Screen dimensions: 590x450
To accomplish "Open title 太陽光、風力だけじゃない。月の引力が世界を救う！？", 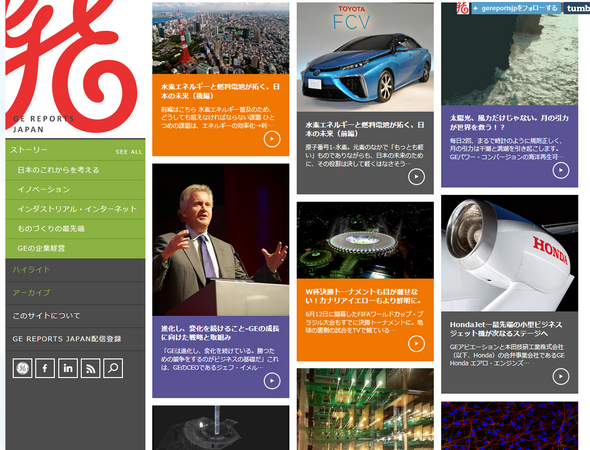I will pyautogui.click(x=509, y=123).
